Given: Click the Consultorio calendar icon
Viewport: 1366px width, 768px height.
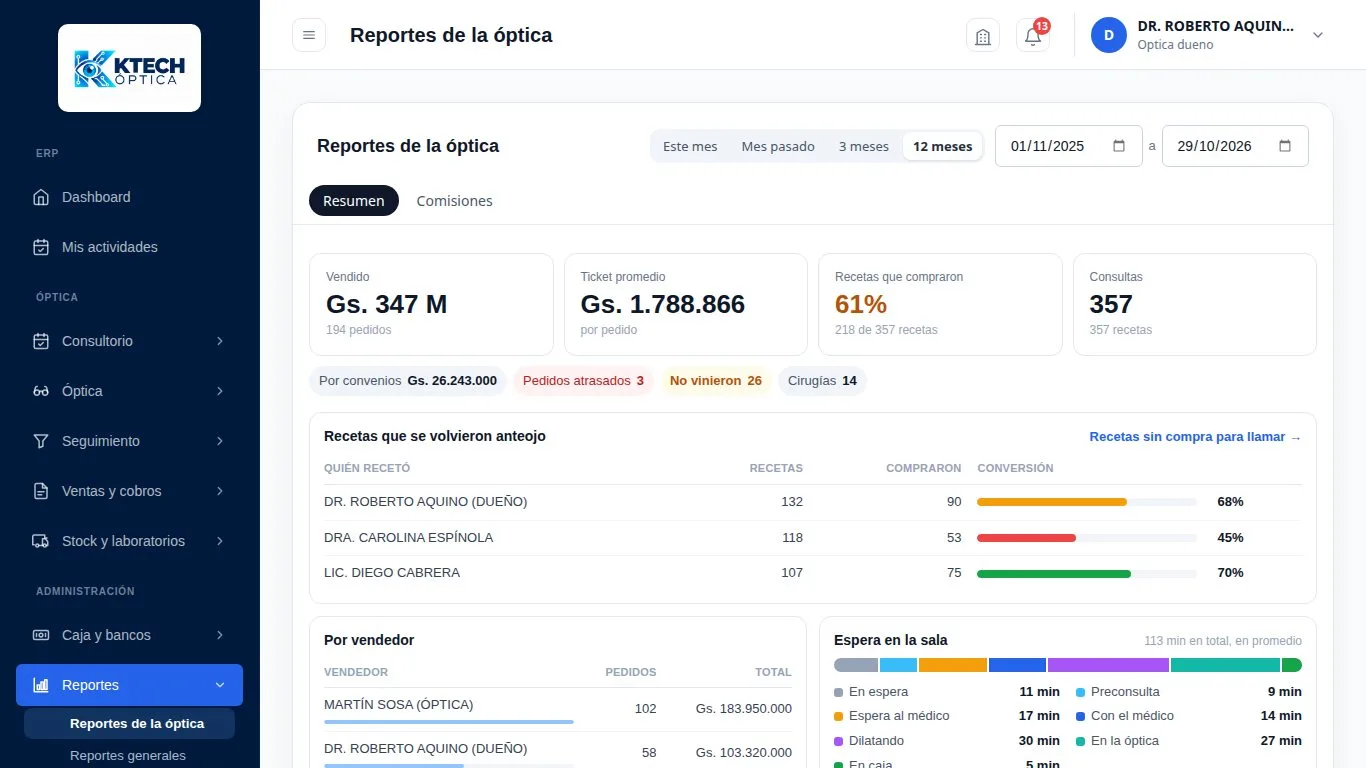Looking at the screenshot, I should [x=41, y=341].
